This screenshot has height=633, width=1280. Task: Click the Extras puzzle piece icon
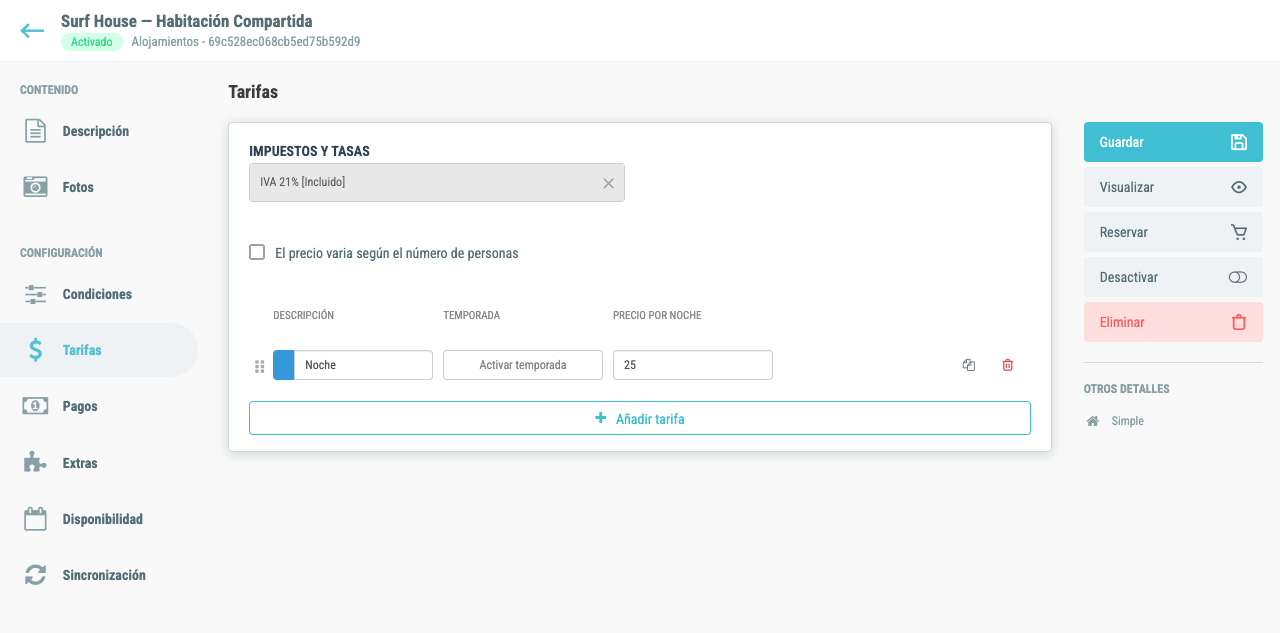35,462
